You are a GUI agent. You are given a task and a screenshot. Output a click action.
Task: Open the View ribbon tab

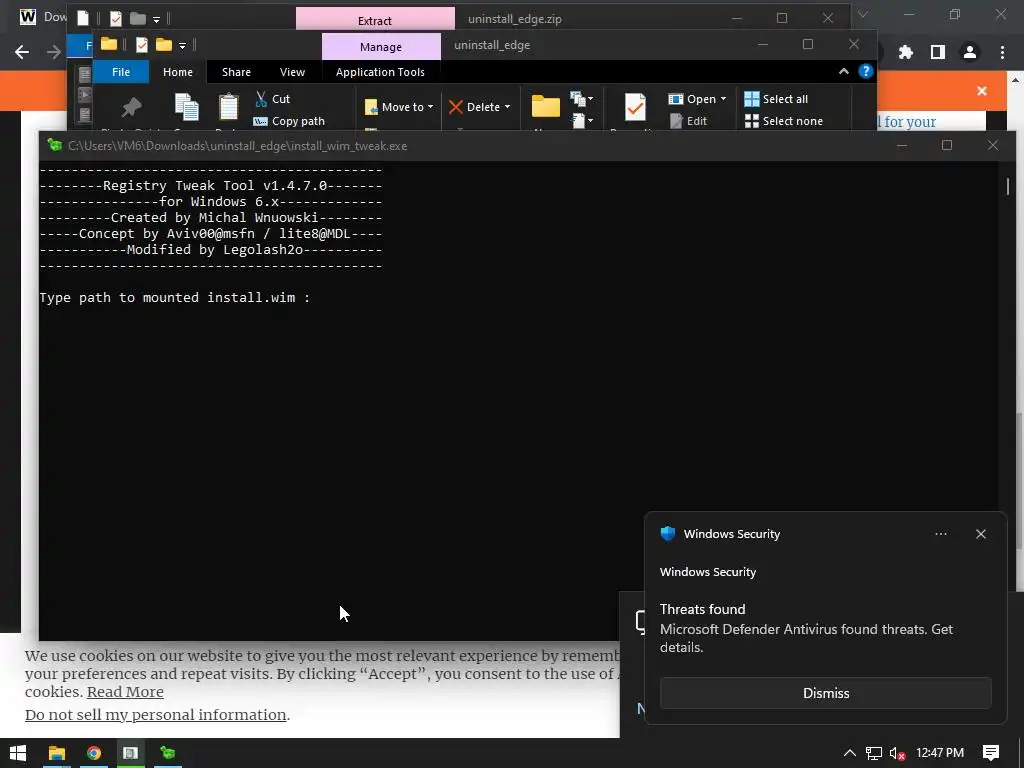click(x=292, y=72)
